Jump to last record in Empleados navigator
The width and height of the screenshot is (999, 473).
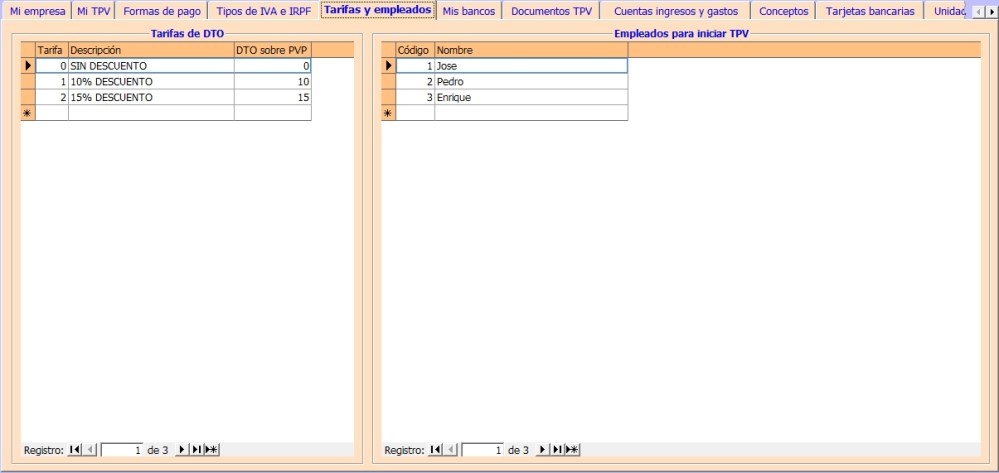tap(556, 450)
